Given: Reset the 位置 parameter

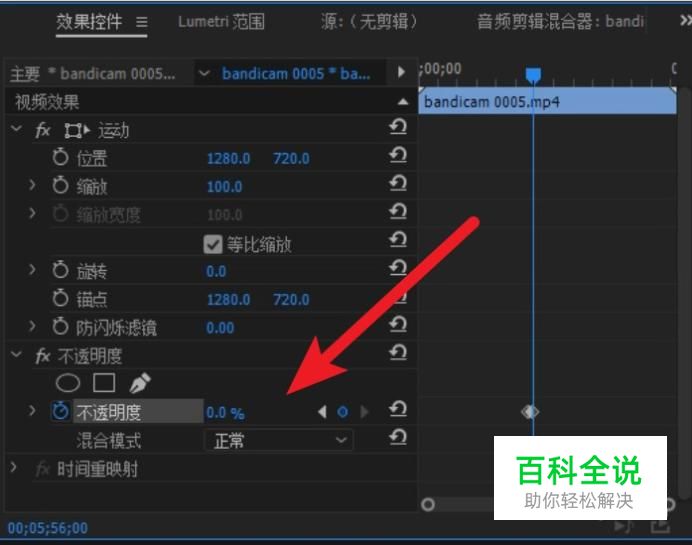Looking at the screenshot, I should 398,155.
